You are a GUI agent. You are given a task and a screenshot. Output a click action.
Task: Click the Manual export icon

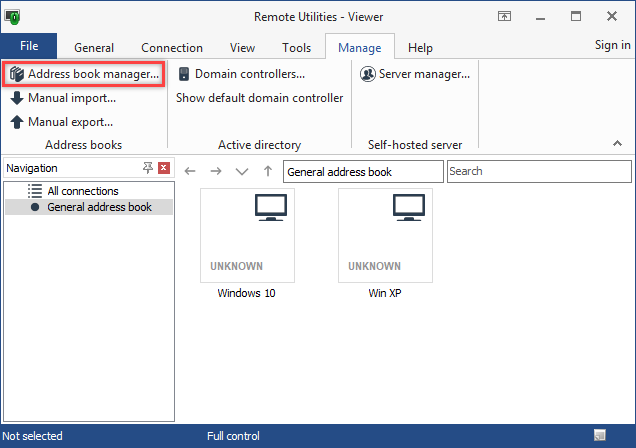click(x=17, y=122)
